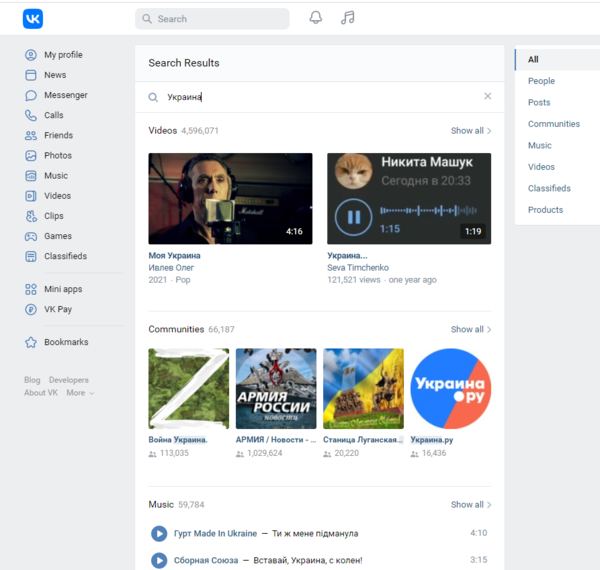600x570 pixels.
Task: Click the top header Search field
Action: [212, 19]
